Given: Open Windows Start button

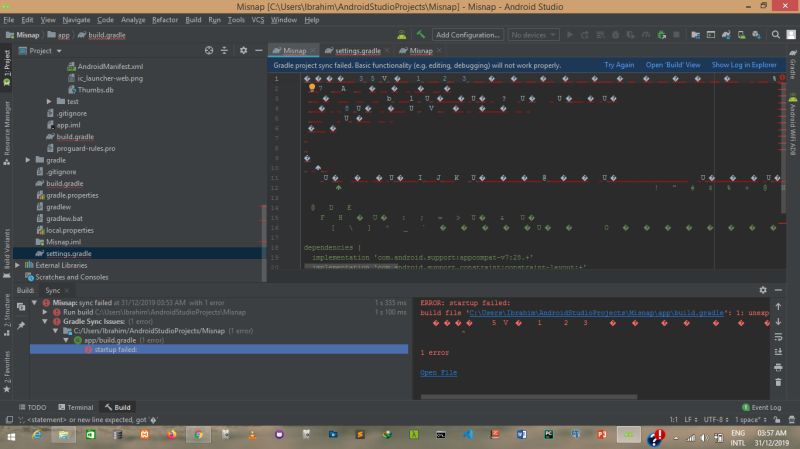Looking at the screenshot, I should 11,437.
